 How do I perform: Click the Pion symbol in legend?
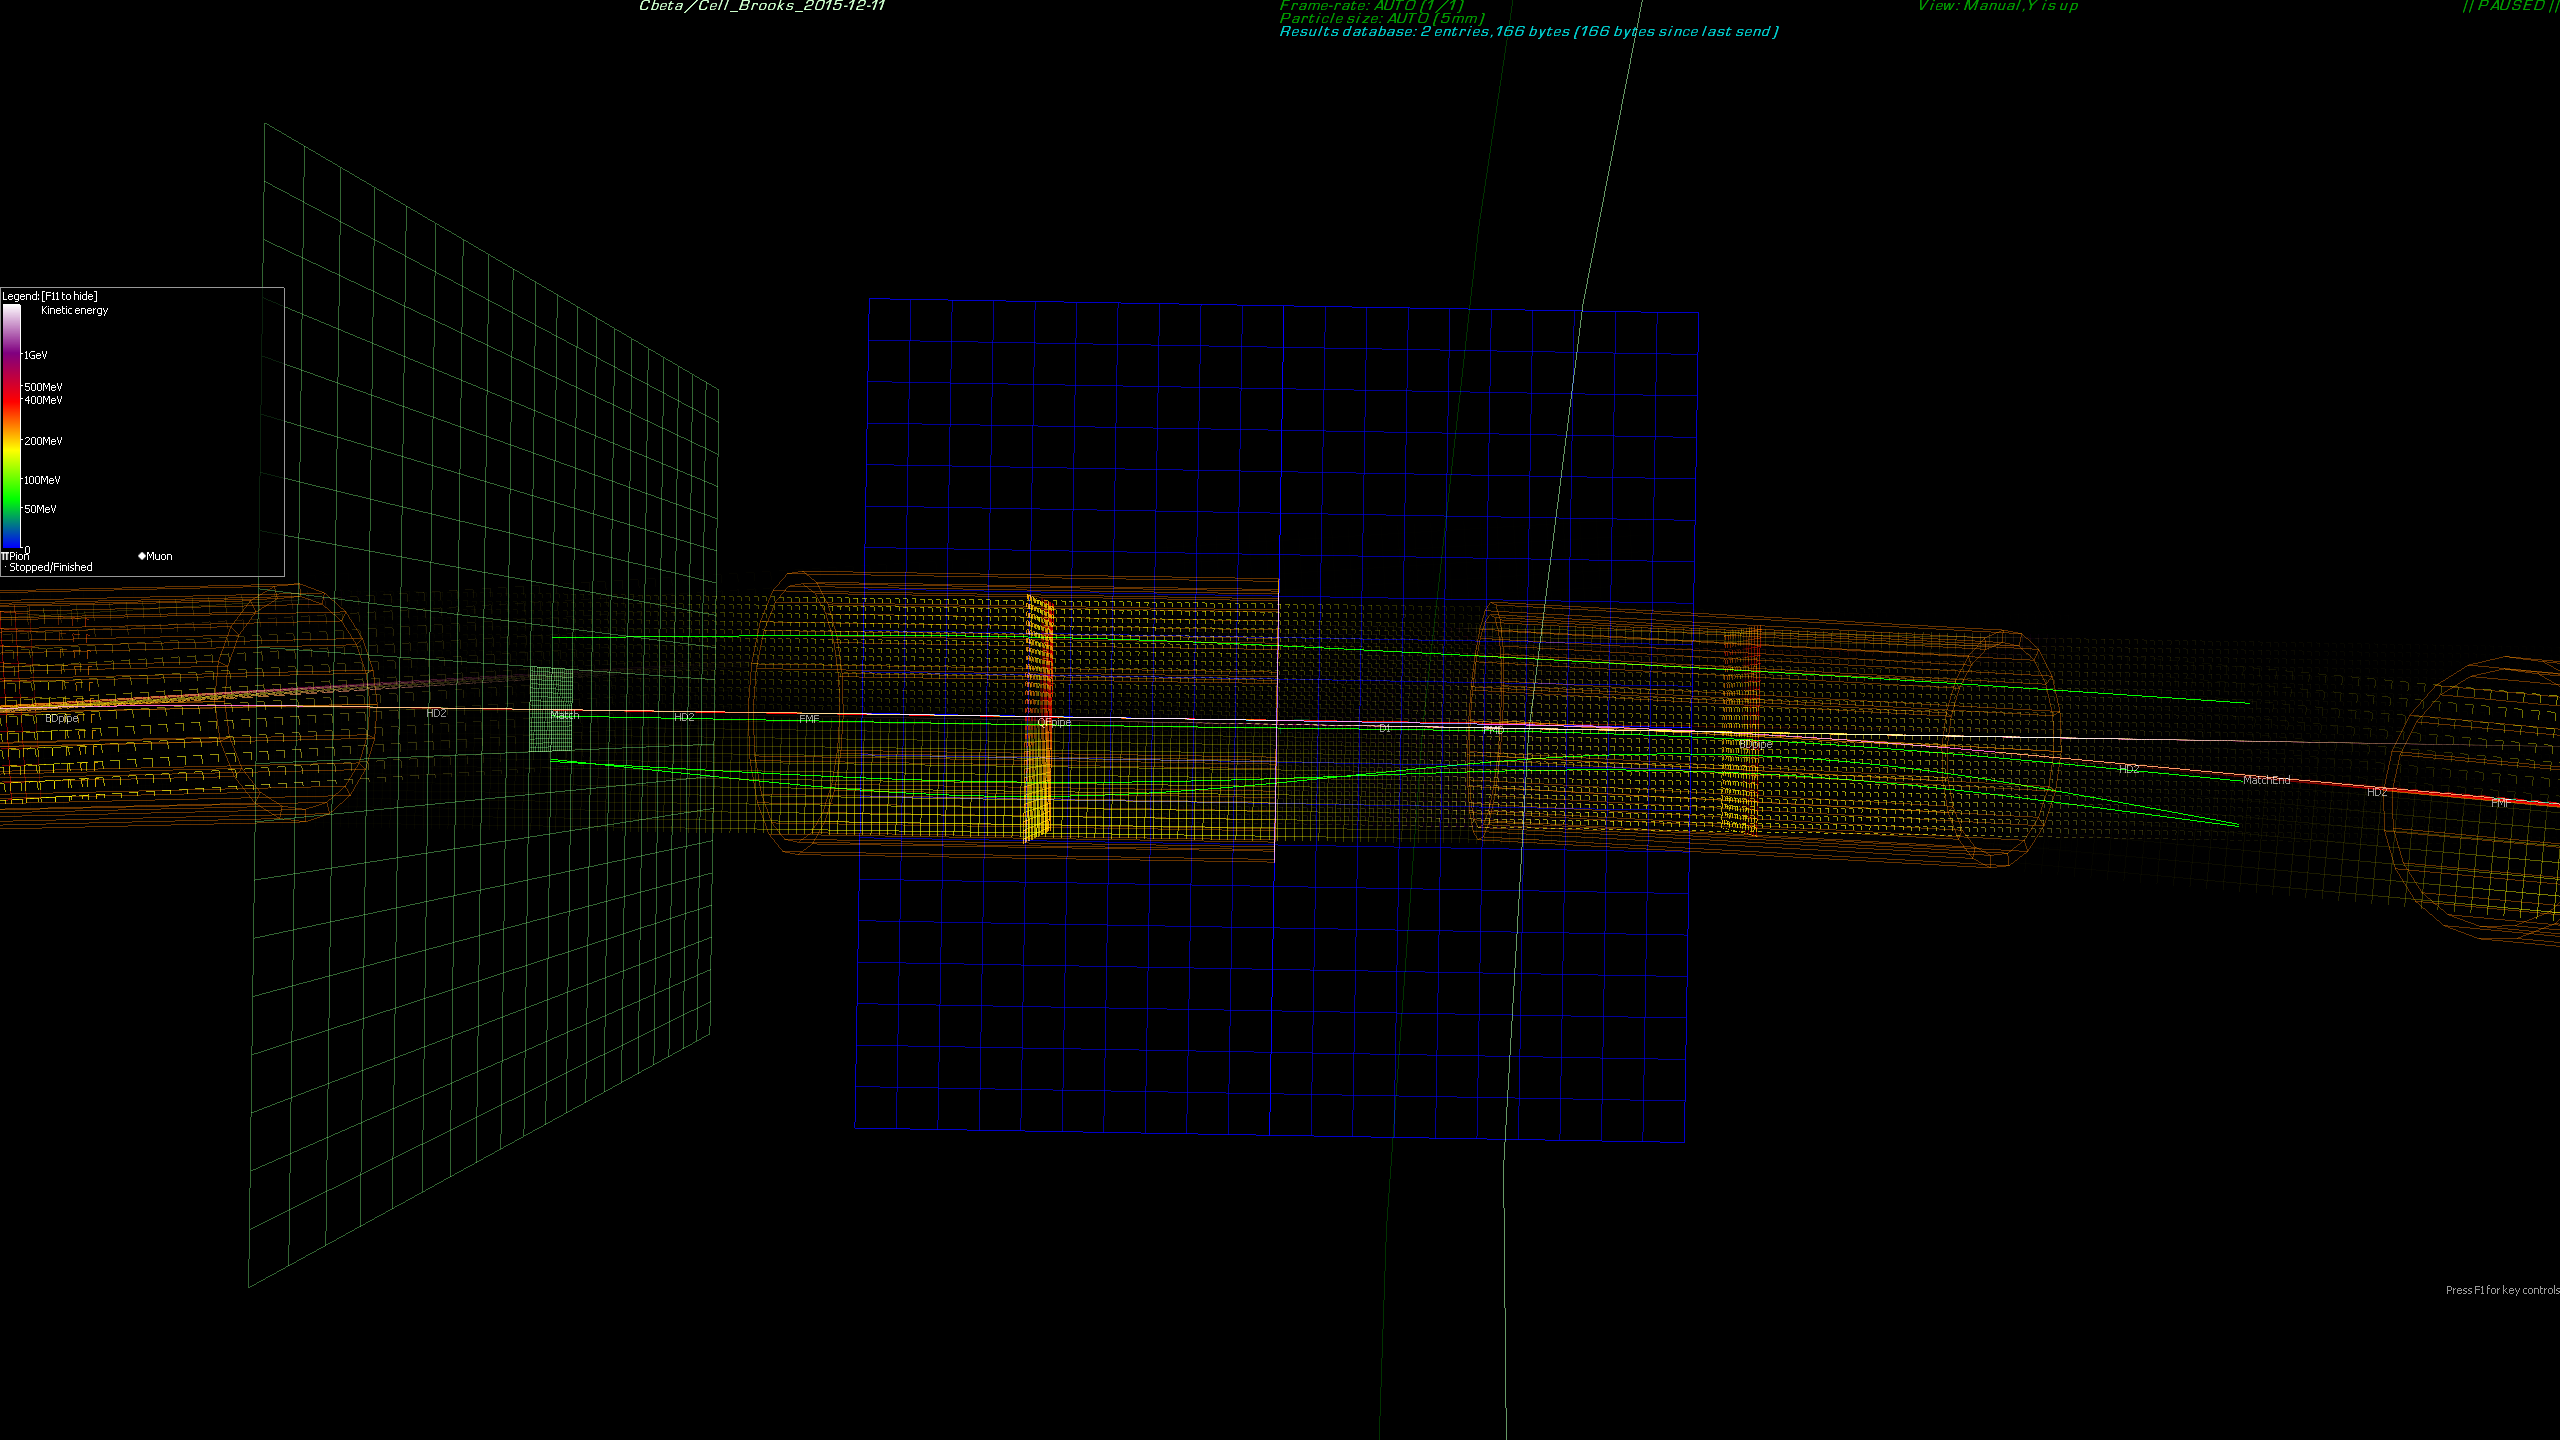tap(5, 556)
